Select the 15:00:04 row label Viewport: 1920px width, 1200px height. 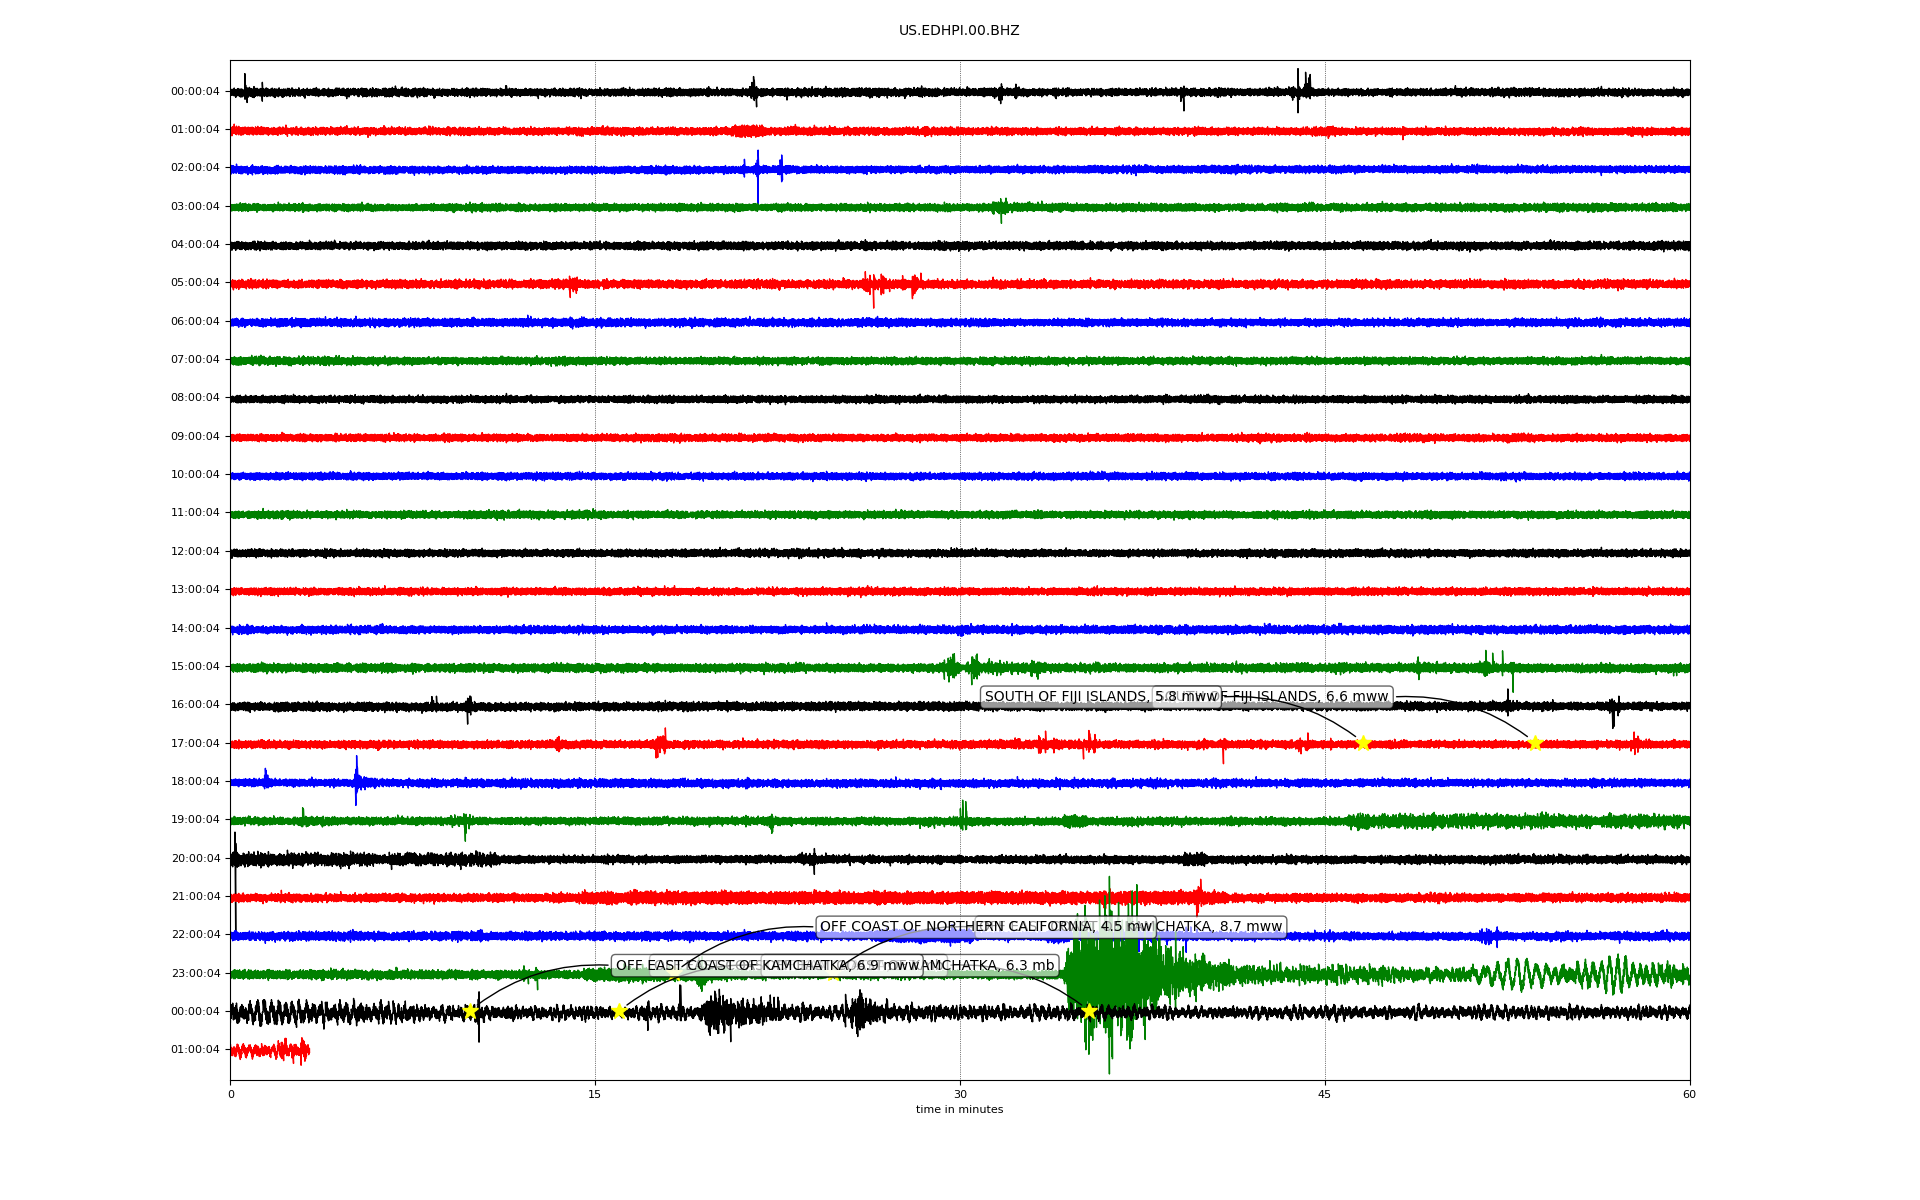[195, 667]
